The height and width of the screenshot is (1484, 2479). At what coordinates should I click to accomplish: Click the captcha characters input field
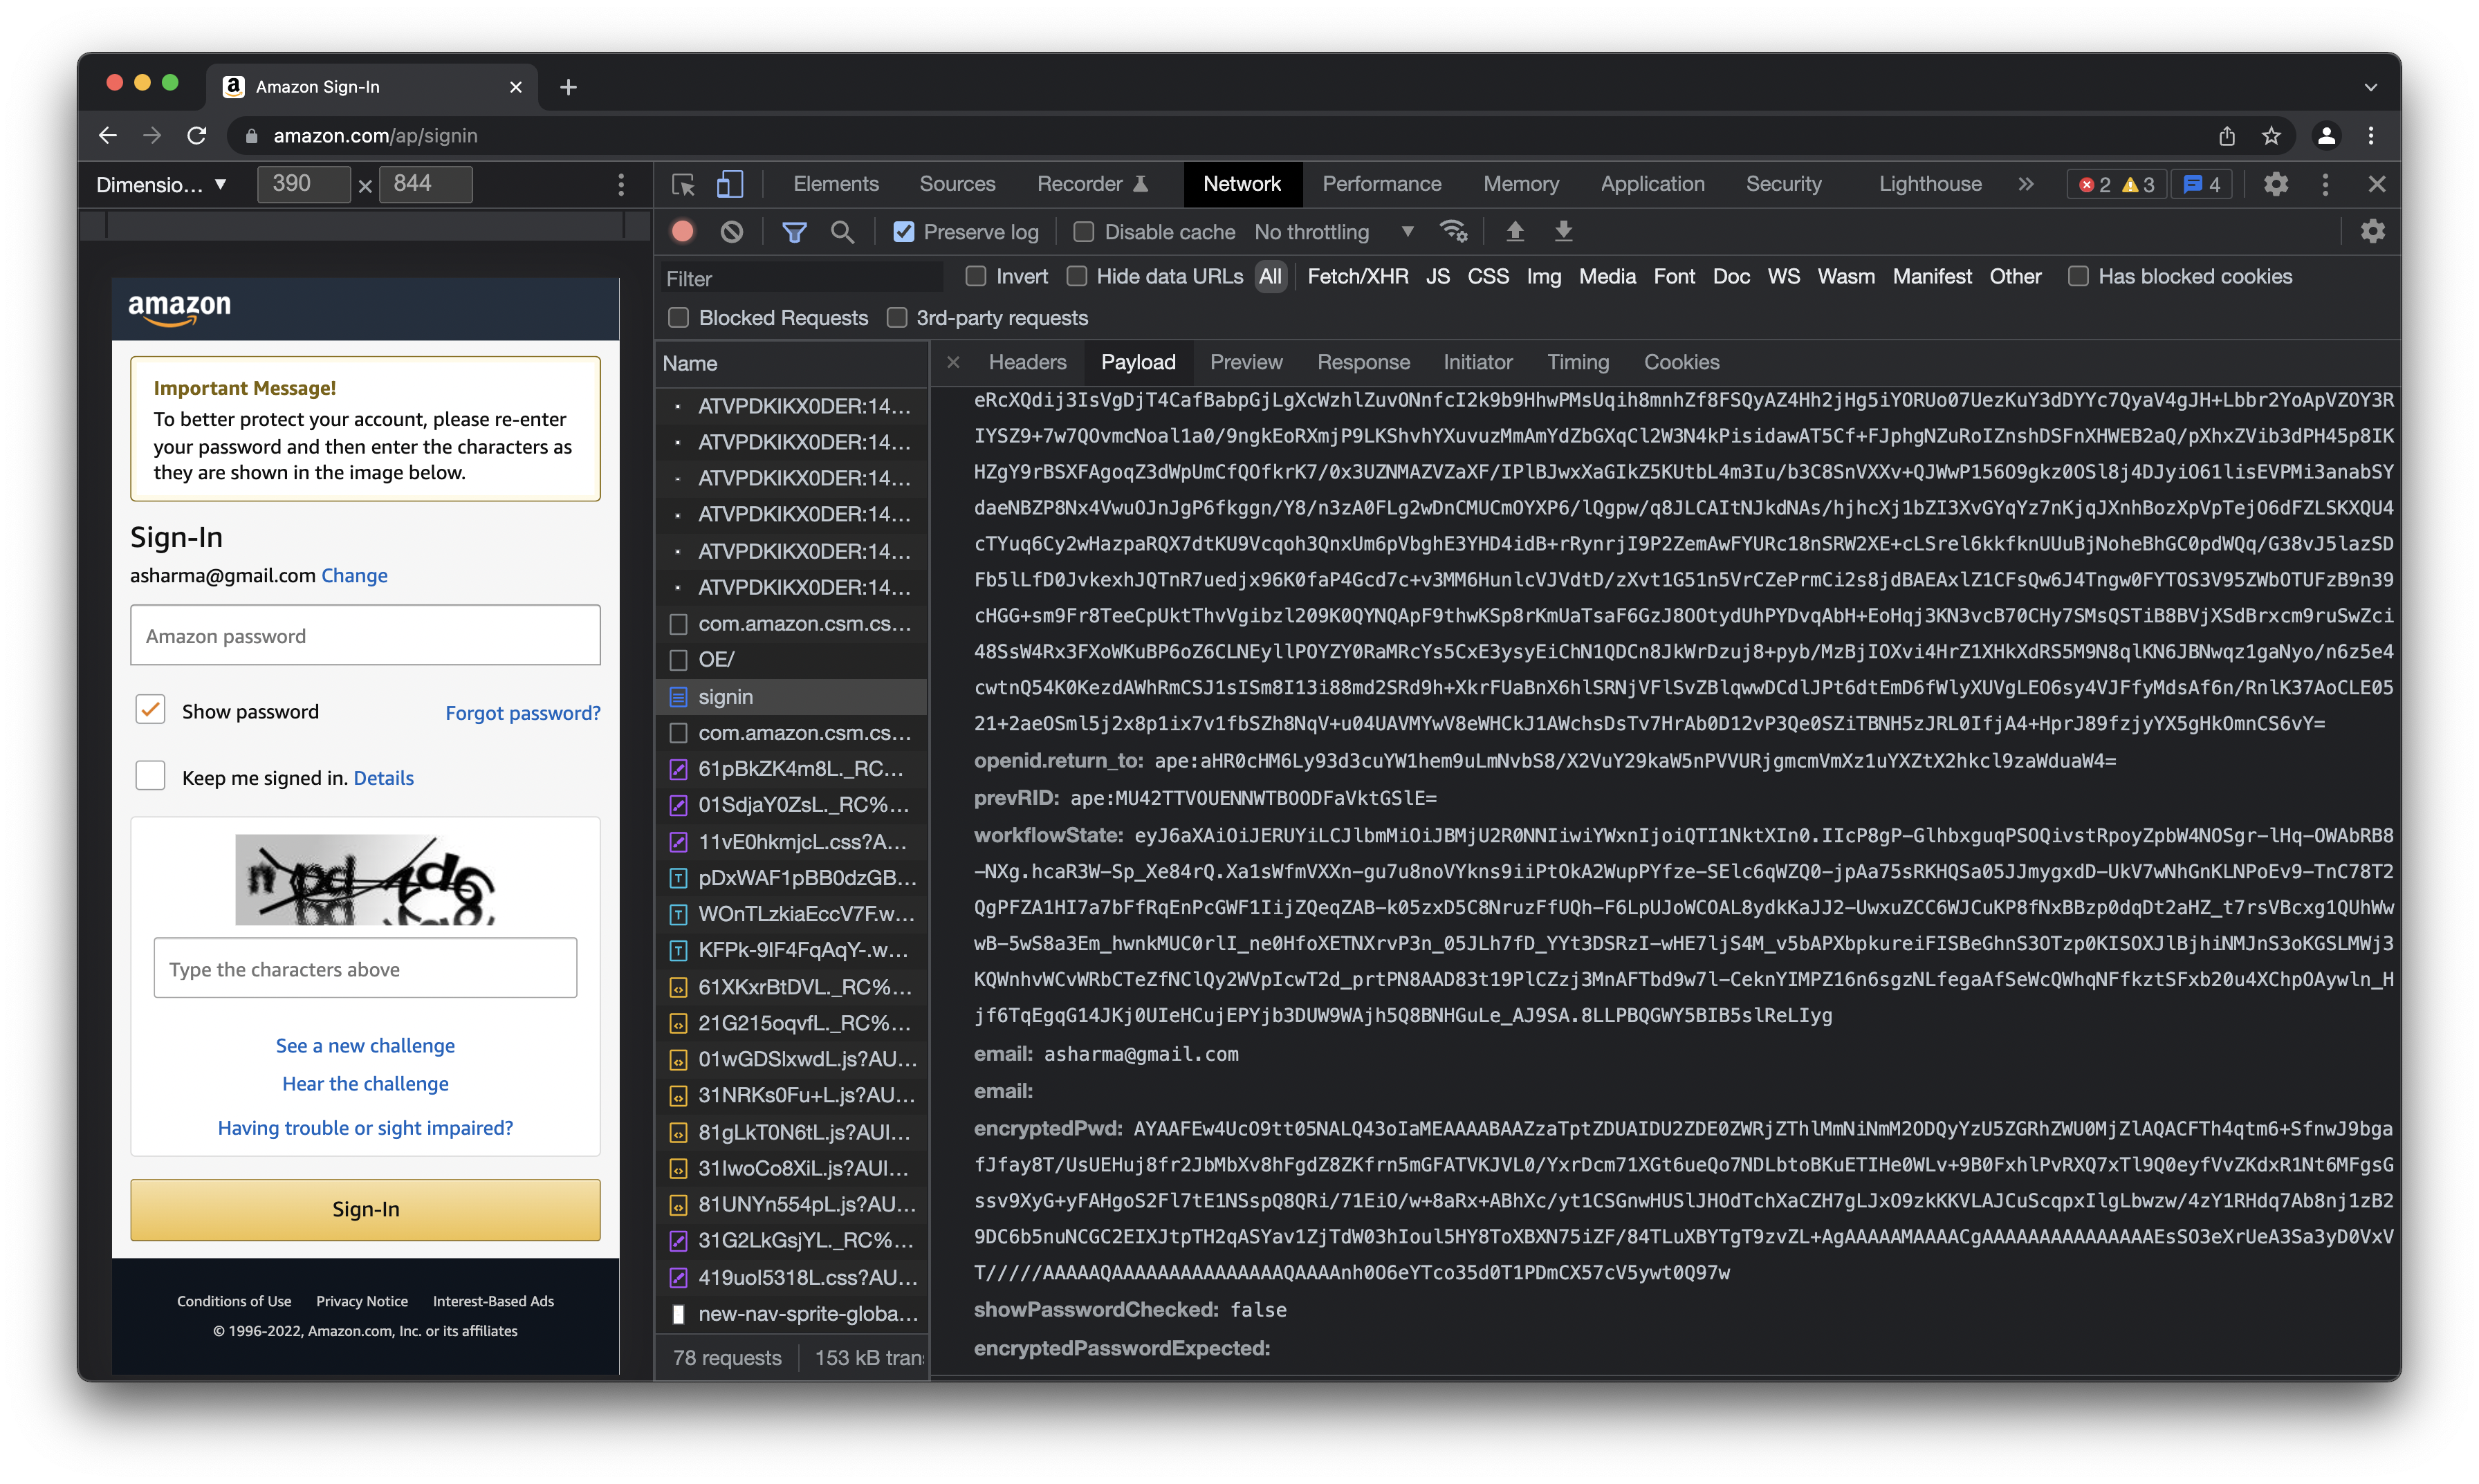[x=365, y=968]
